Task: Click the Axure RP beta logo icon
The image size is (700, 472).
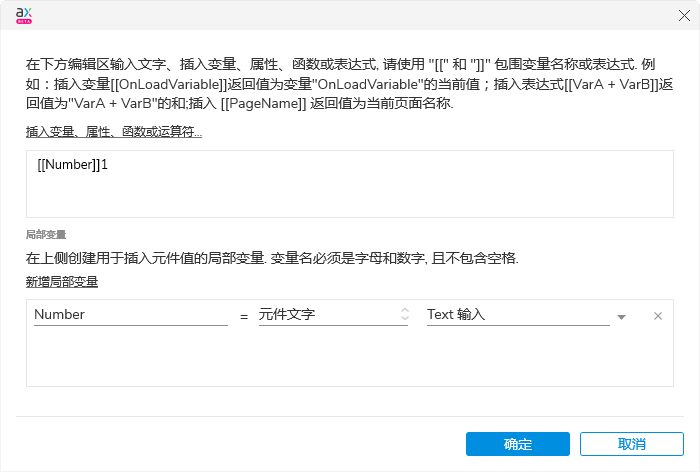Action: click(24, 16)
